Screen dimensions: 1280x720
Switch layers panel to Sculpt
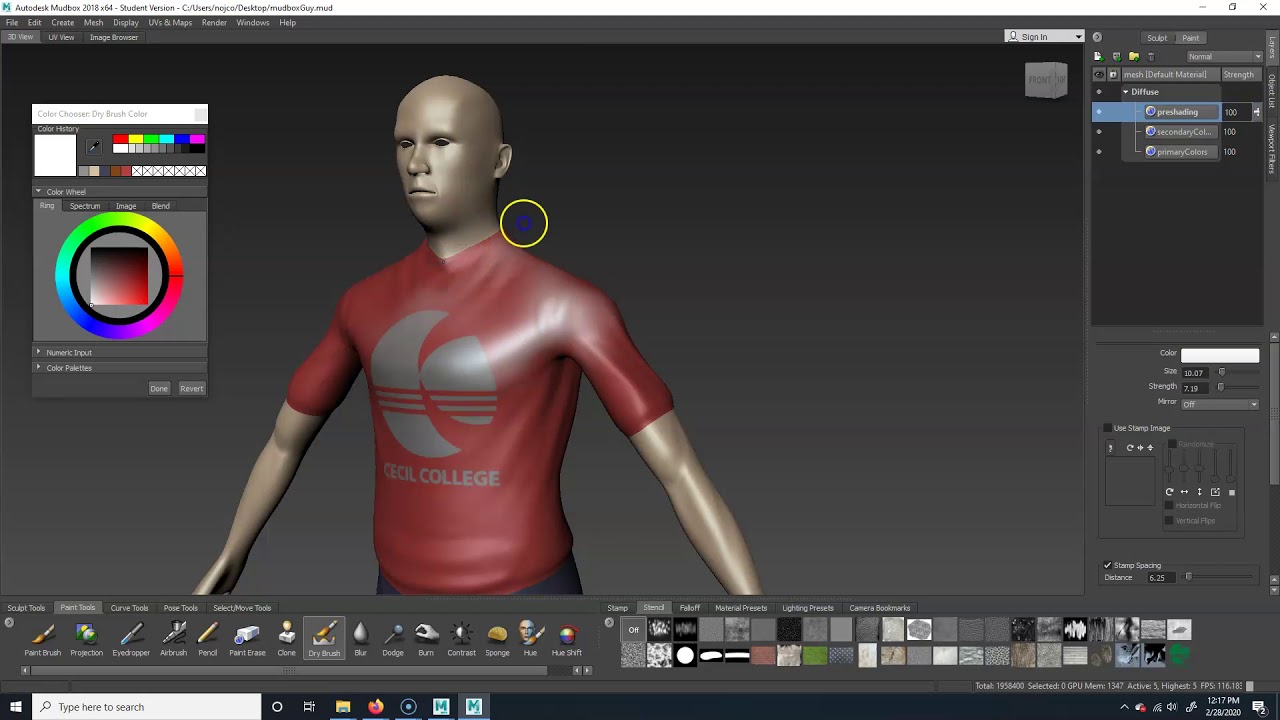point(1157,38)
